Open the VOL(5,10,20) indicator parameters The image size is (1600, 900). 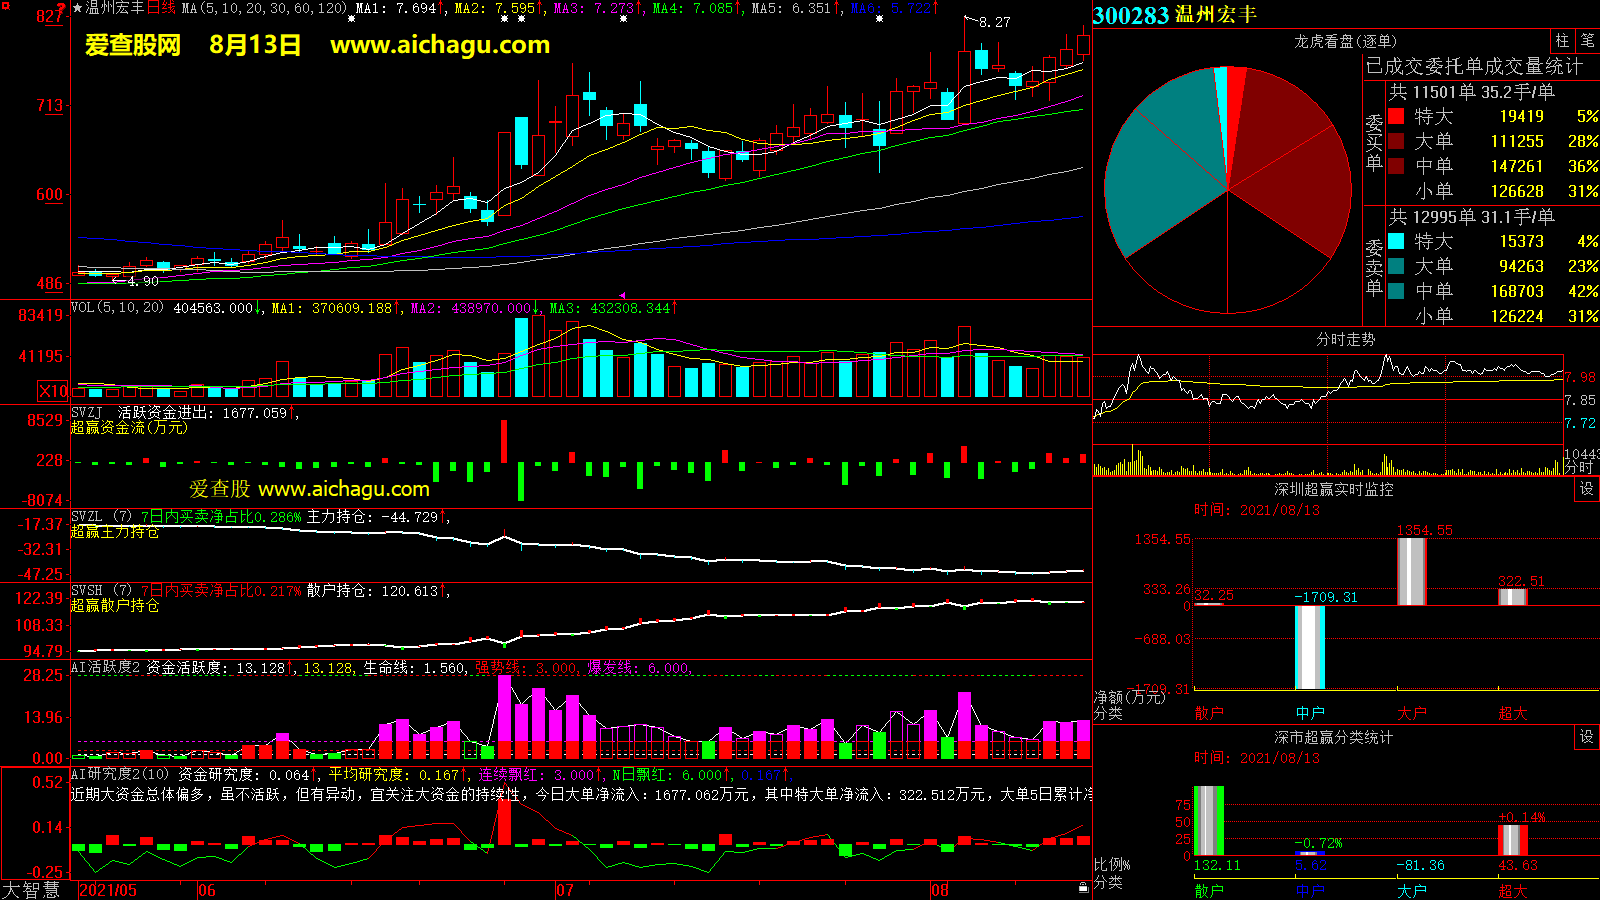pyautogui.click(x=117, y=308)
